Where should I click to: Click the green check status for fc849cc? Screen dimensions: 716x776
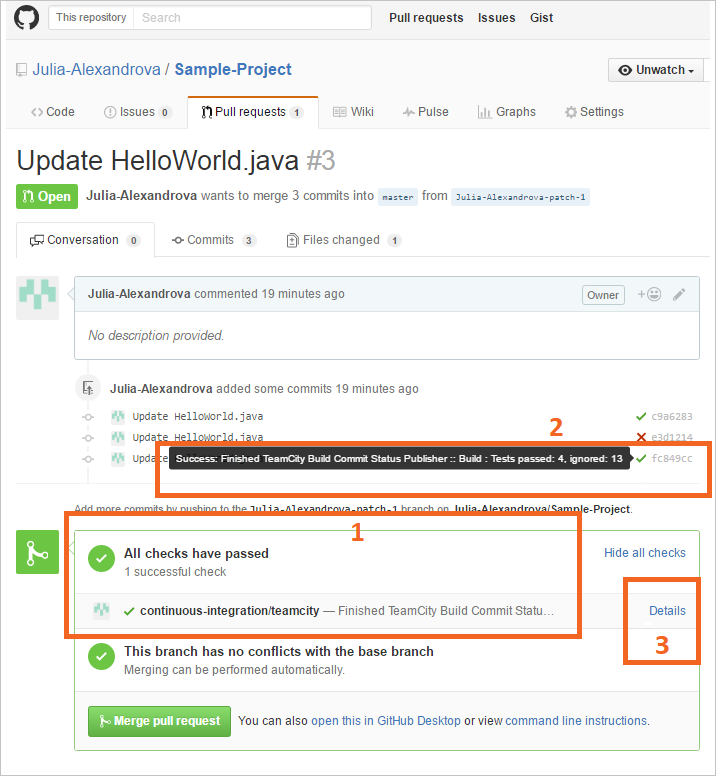pos(641,458)
